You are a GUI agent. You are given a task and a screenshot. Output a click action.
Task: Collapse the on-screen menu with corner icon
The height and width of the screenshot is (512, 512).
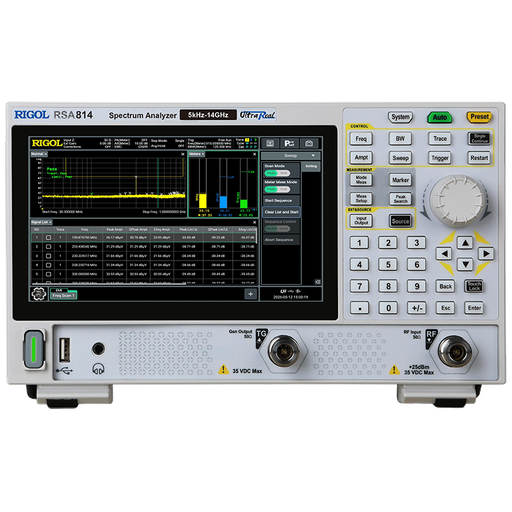(x=318, y=282)
